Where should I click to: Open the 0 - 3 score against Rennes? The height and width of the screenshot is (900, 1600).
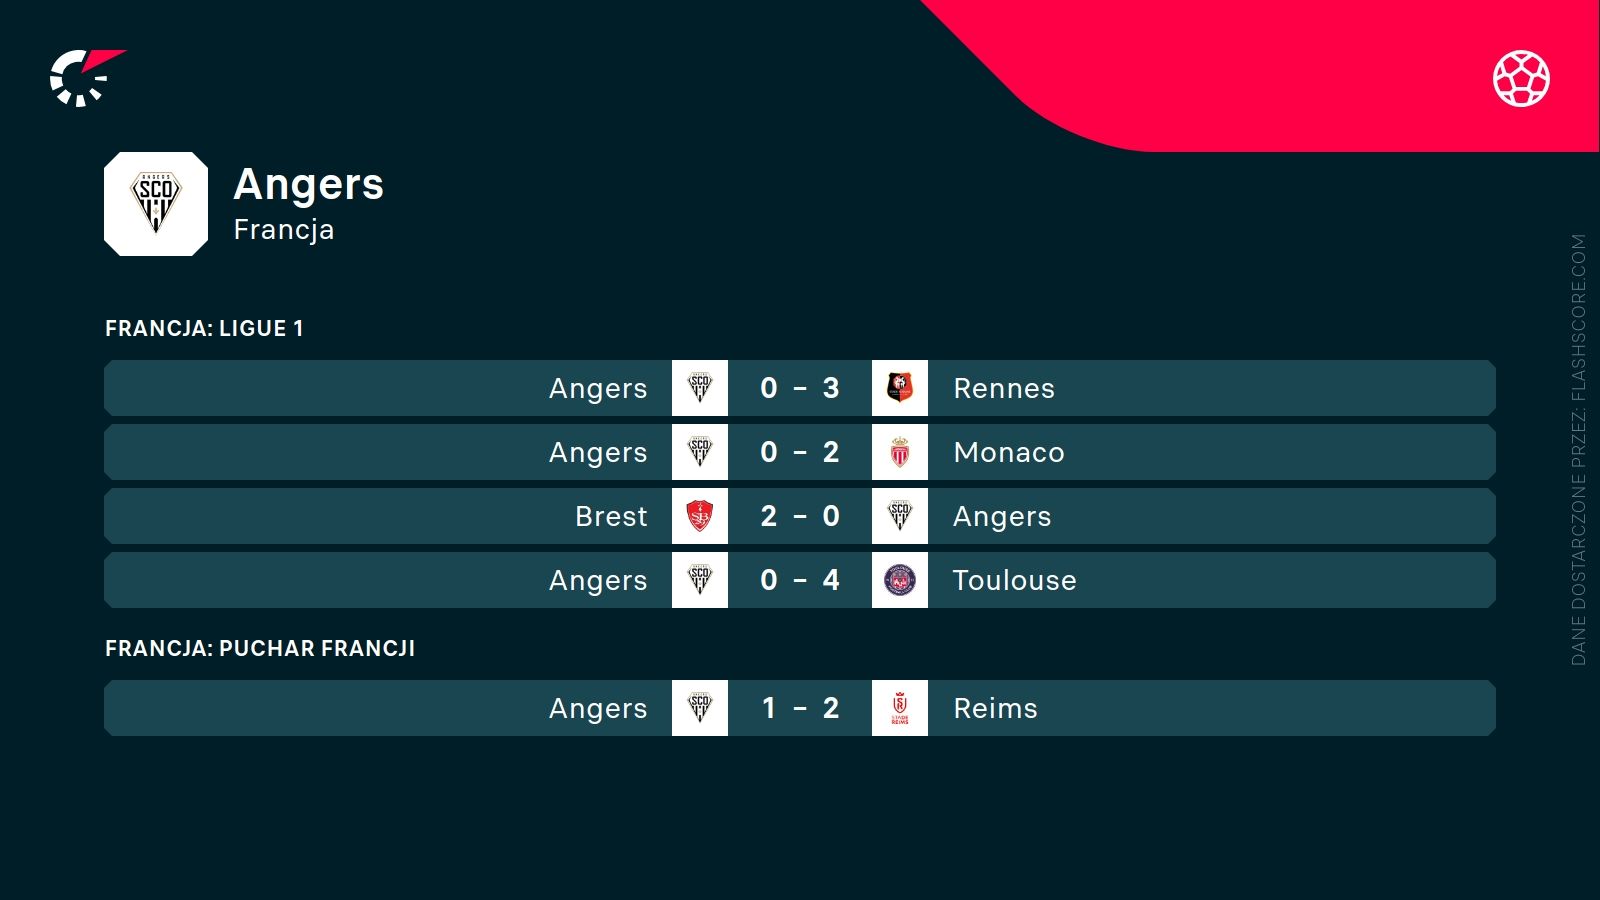(x=800, y=388)
